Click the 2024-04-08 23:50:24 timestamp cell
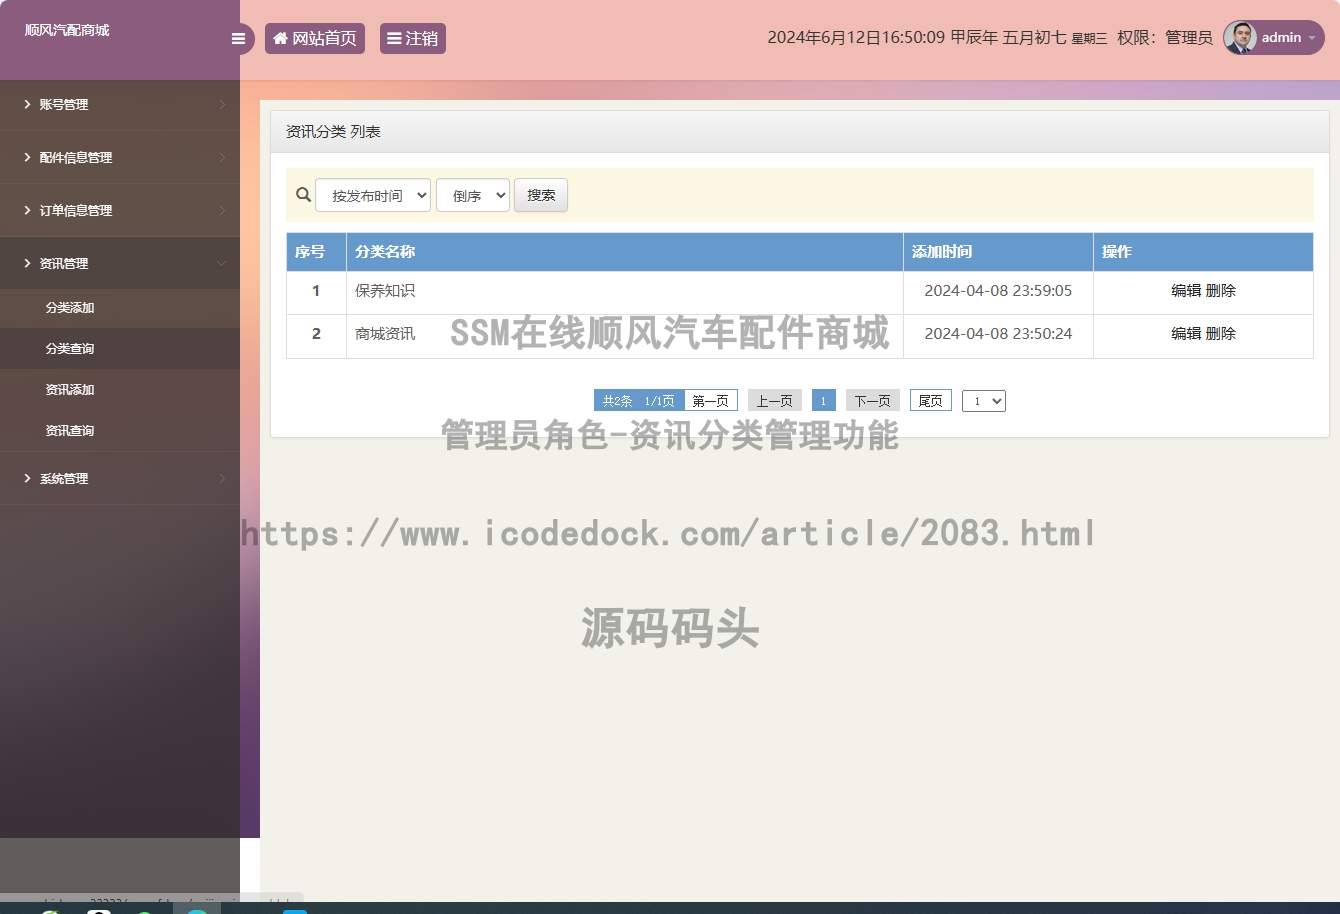 998,334
